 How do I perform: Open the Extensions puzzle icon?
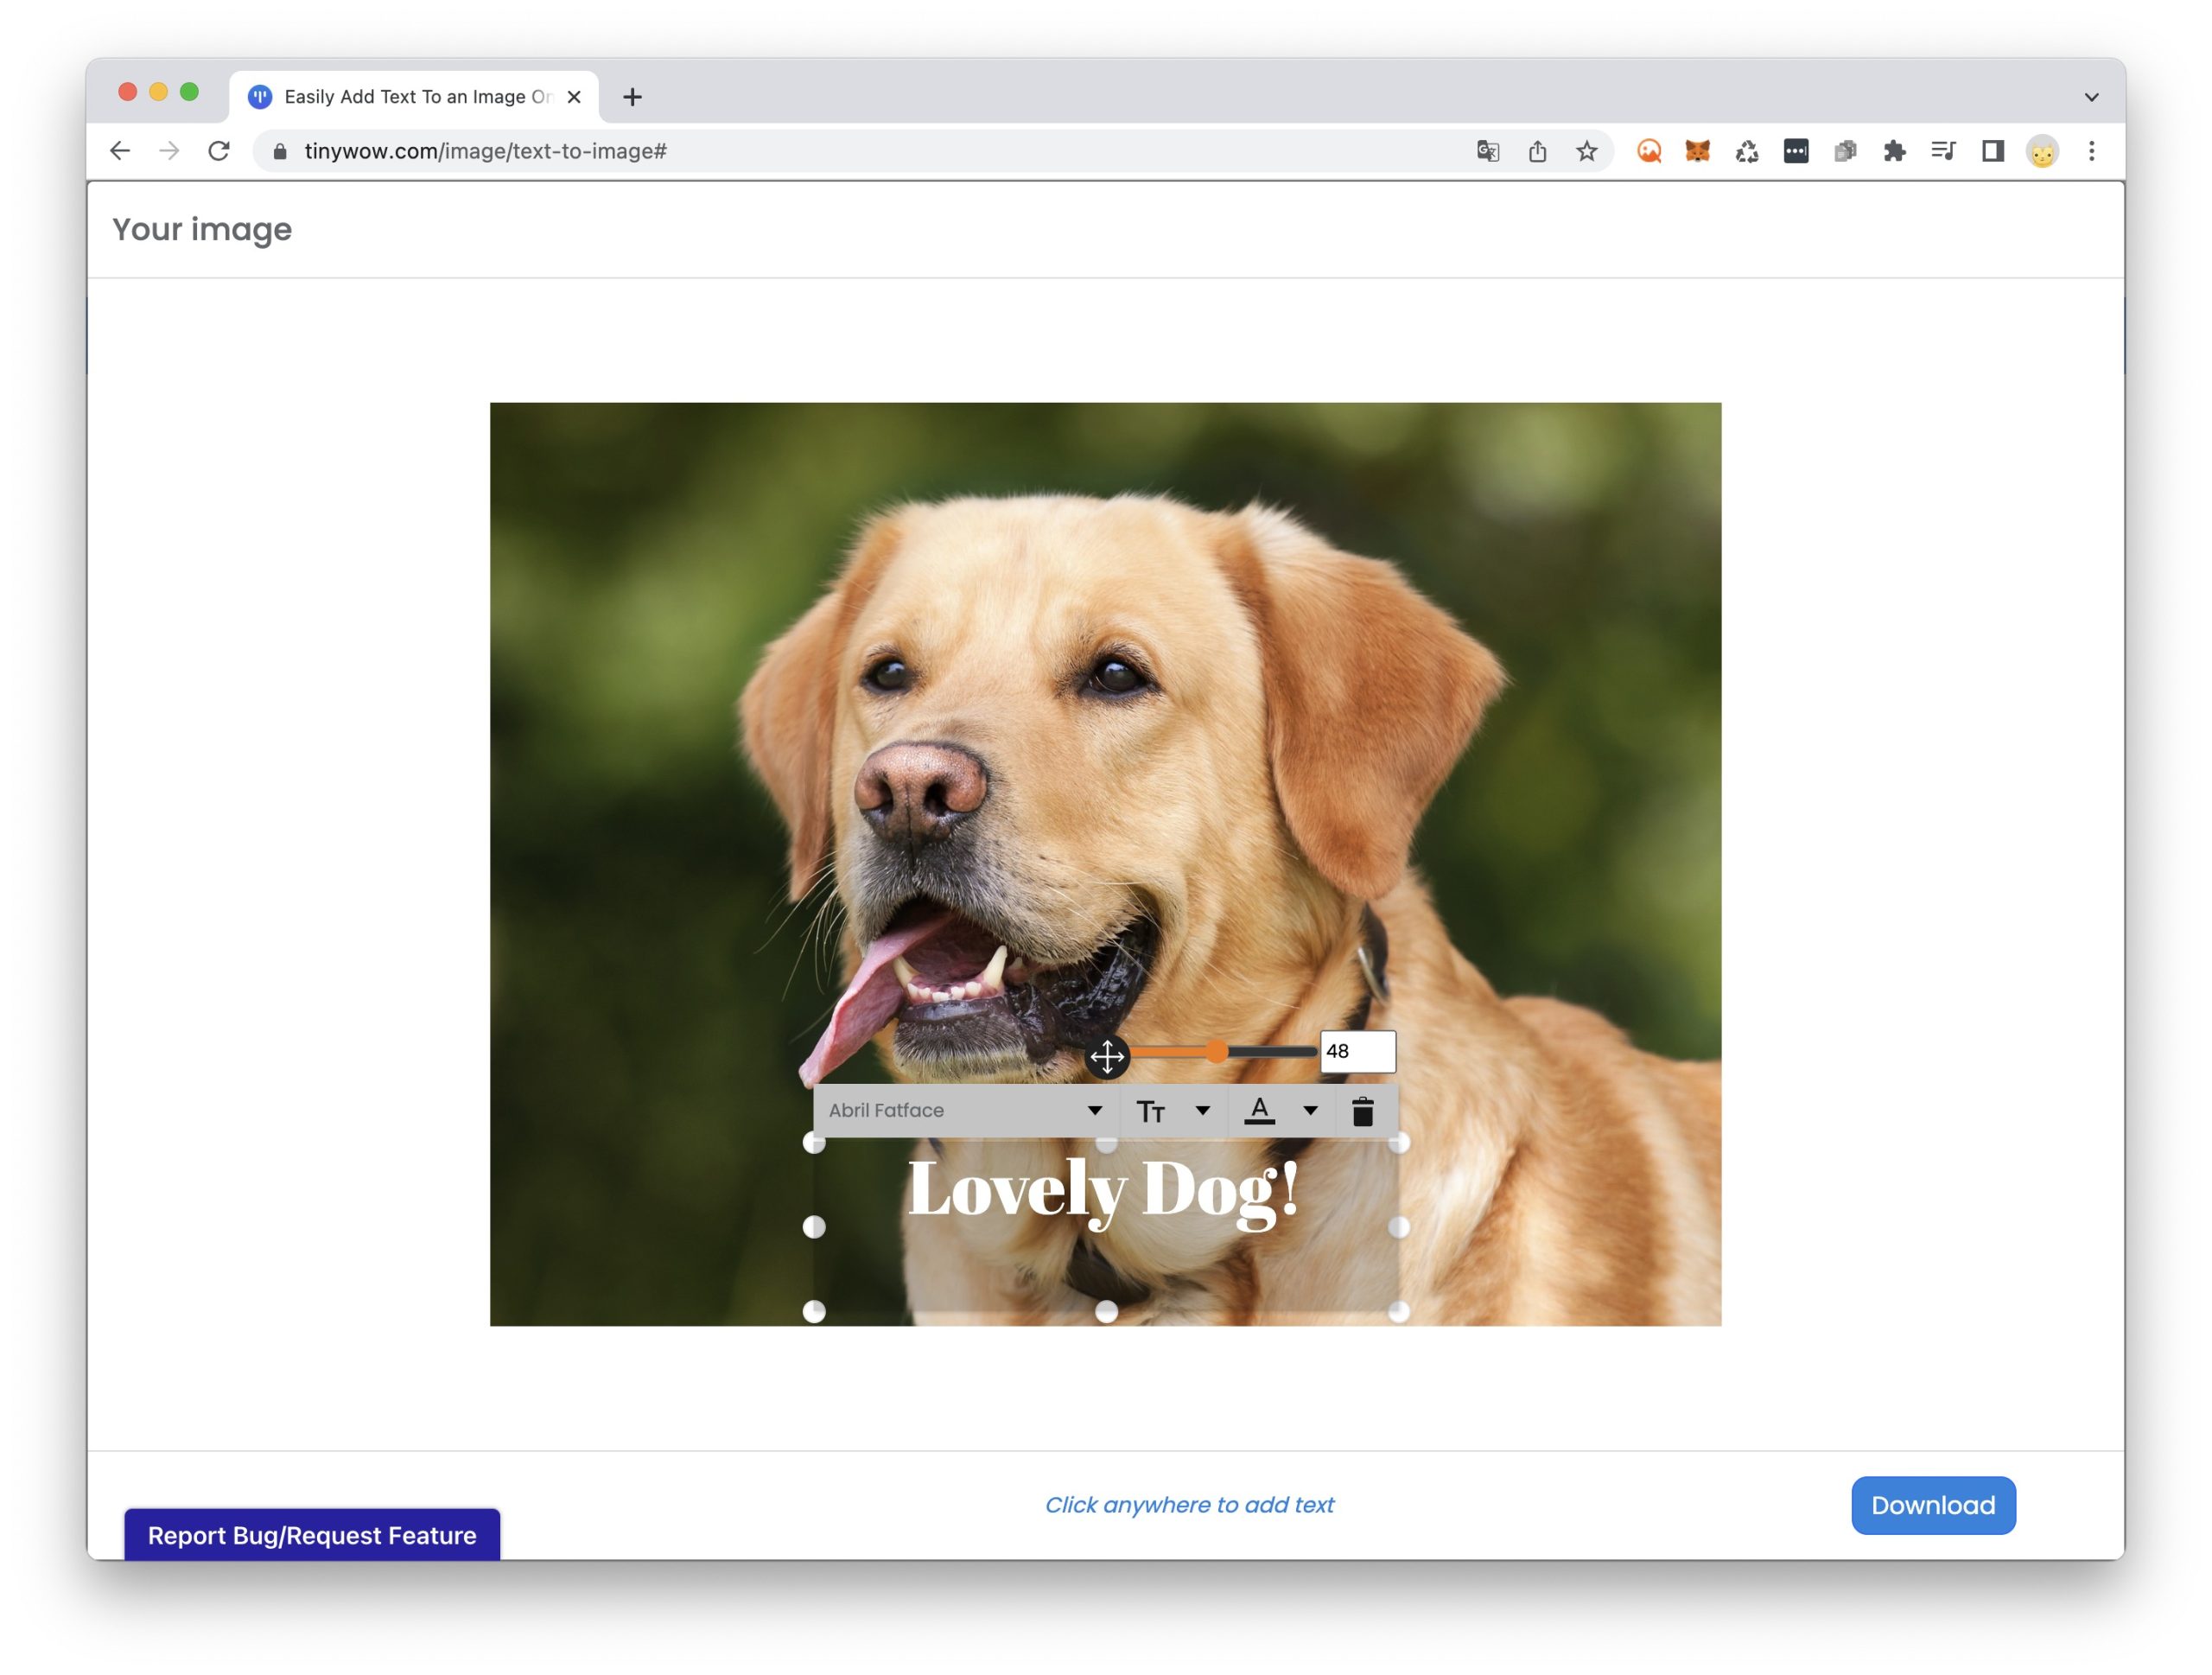coord(1893,151)
